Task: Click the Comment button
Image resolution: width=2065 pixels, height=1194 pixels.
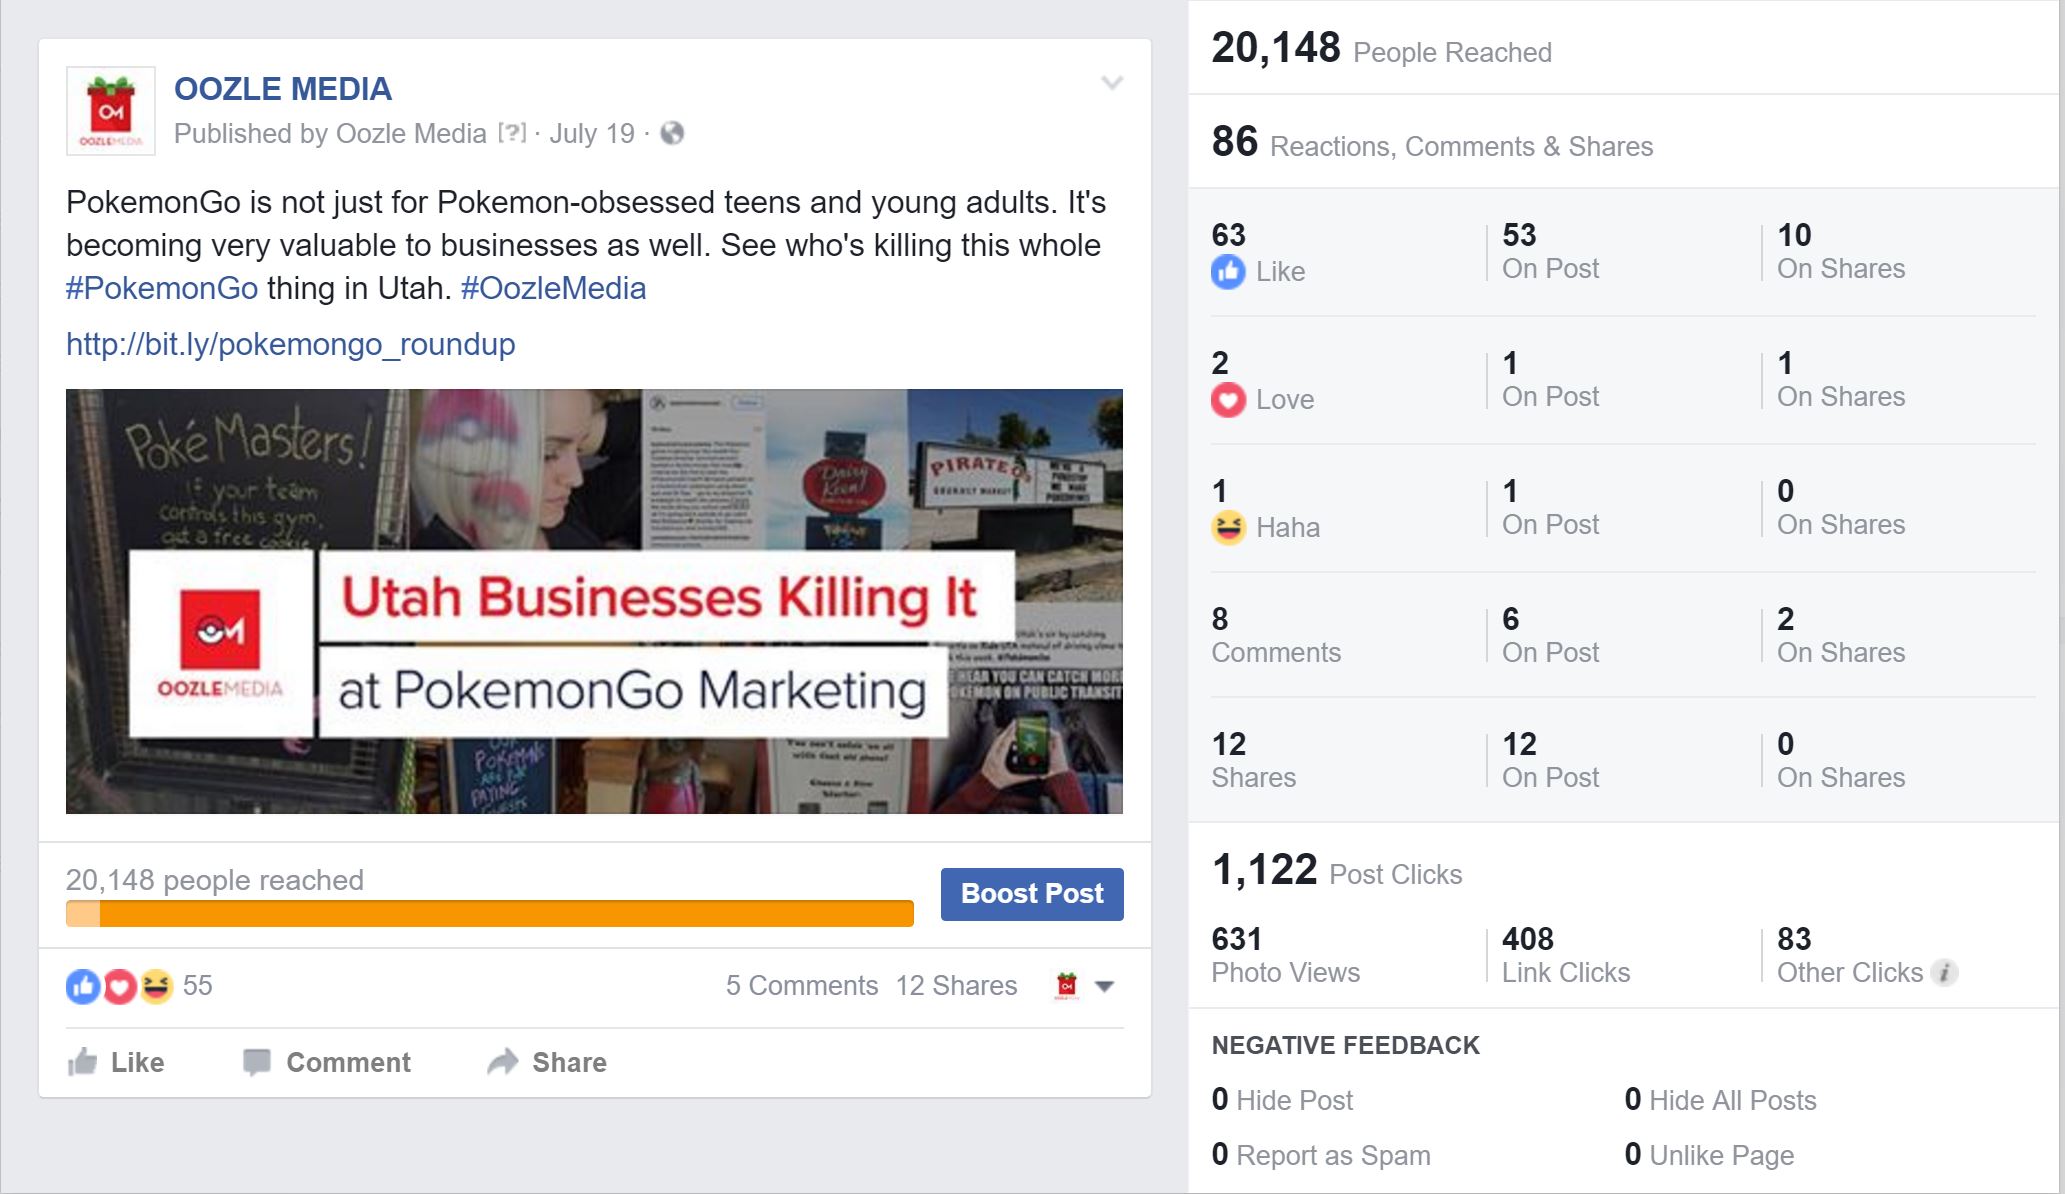Action: click(327, 1062)
